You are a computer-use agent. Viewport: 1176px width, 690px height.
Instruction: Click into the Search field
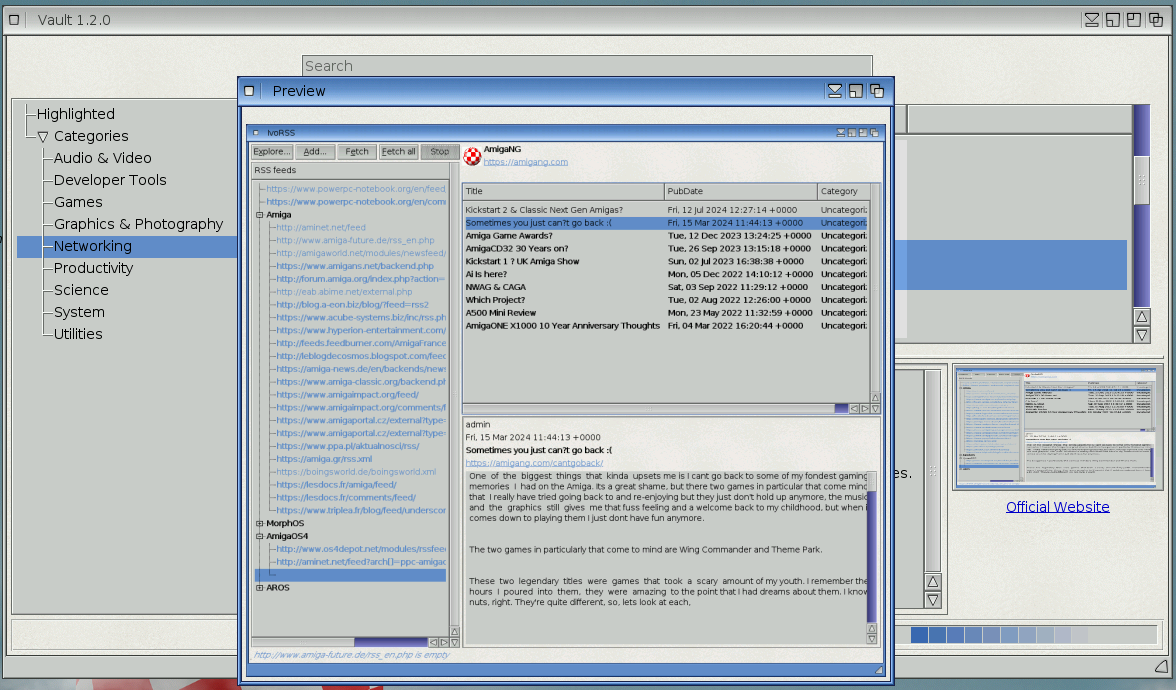coord(587,66)
